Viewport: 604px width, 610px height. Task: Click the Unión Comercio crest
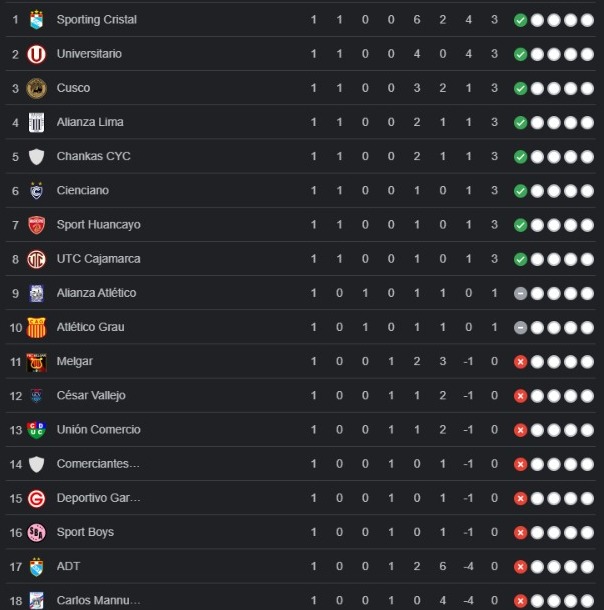36,430
